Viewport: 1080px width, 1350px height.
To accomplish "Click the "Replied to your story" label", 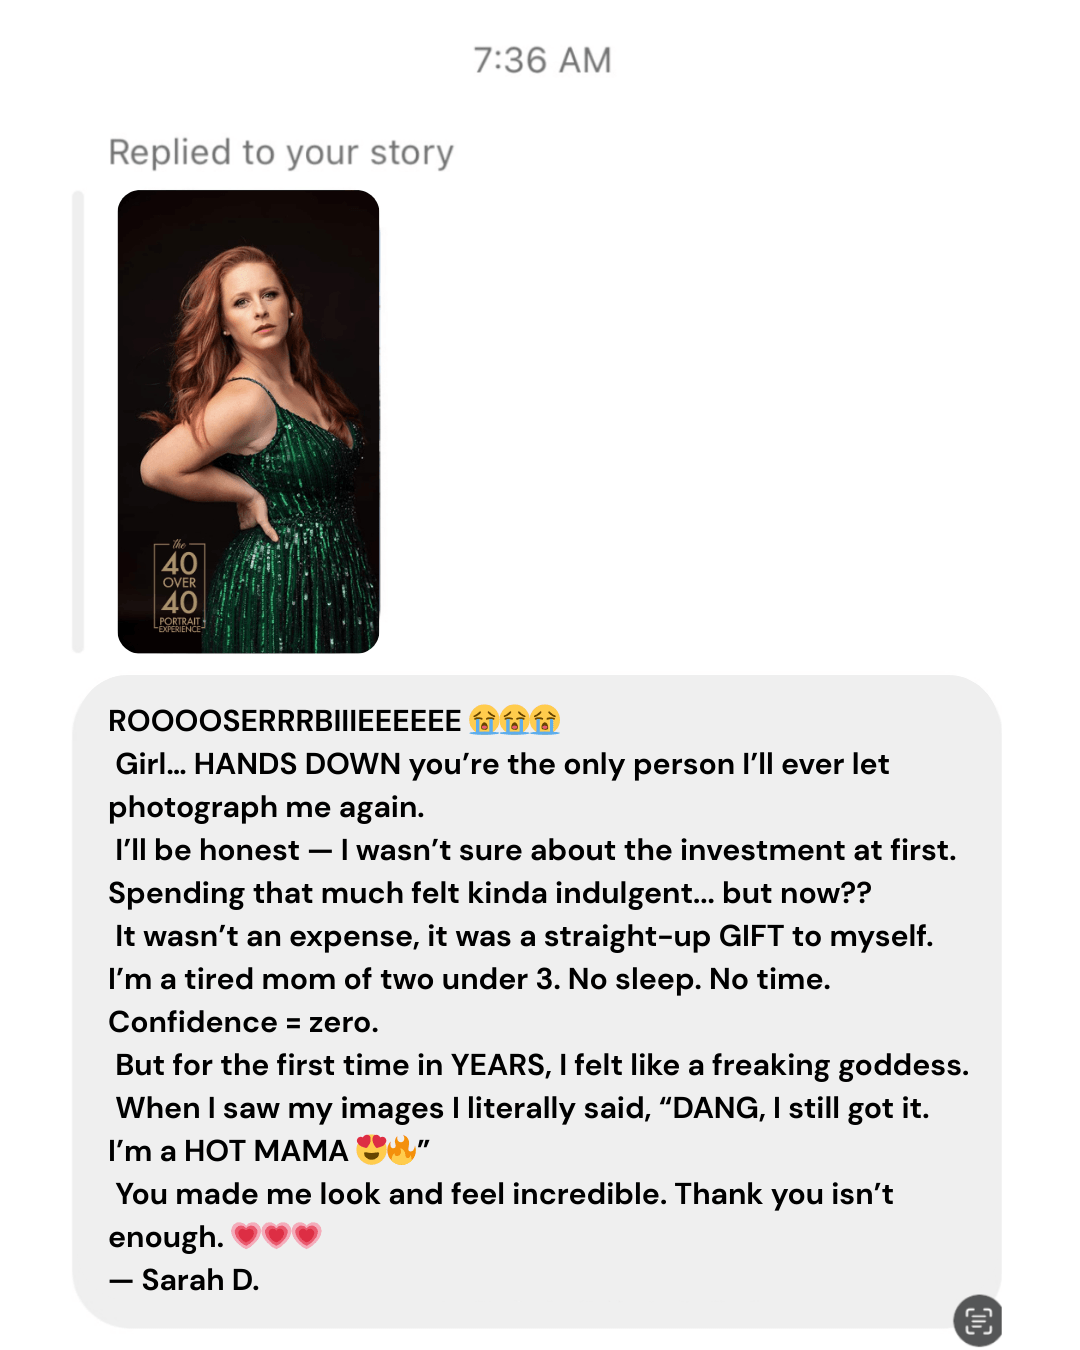I will click(281, 153).
